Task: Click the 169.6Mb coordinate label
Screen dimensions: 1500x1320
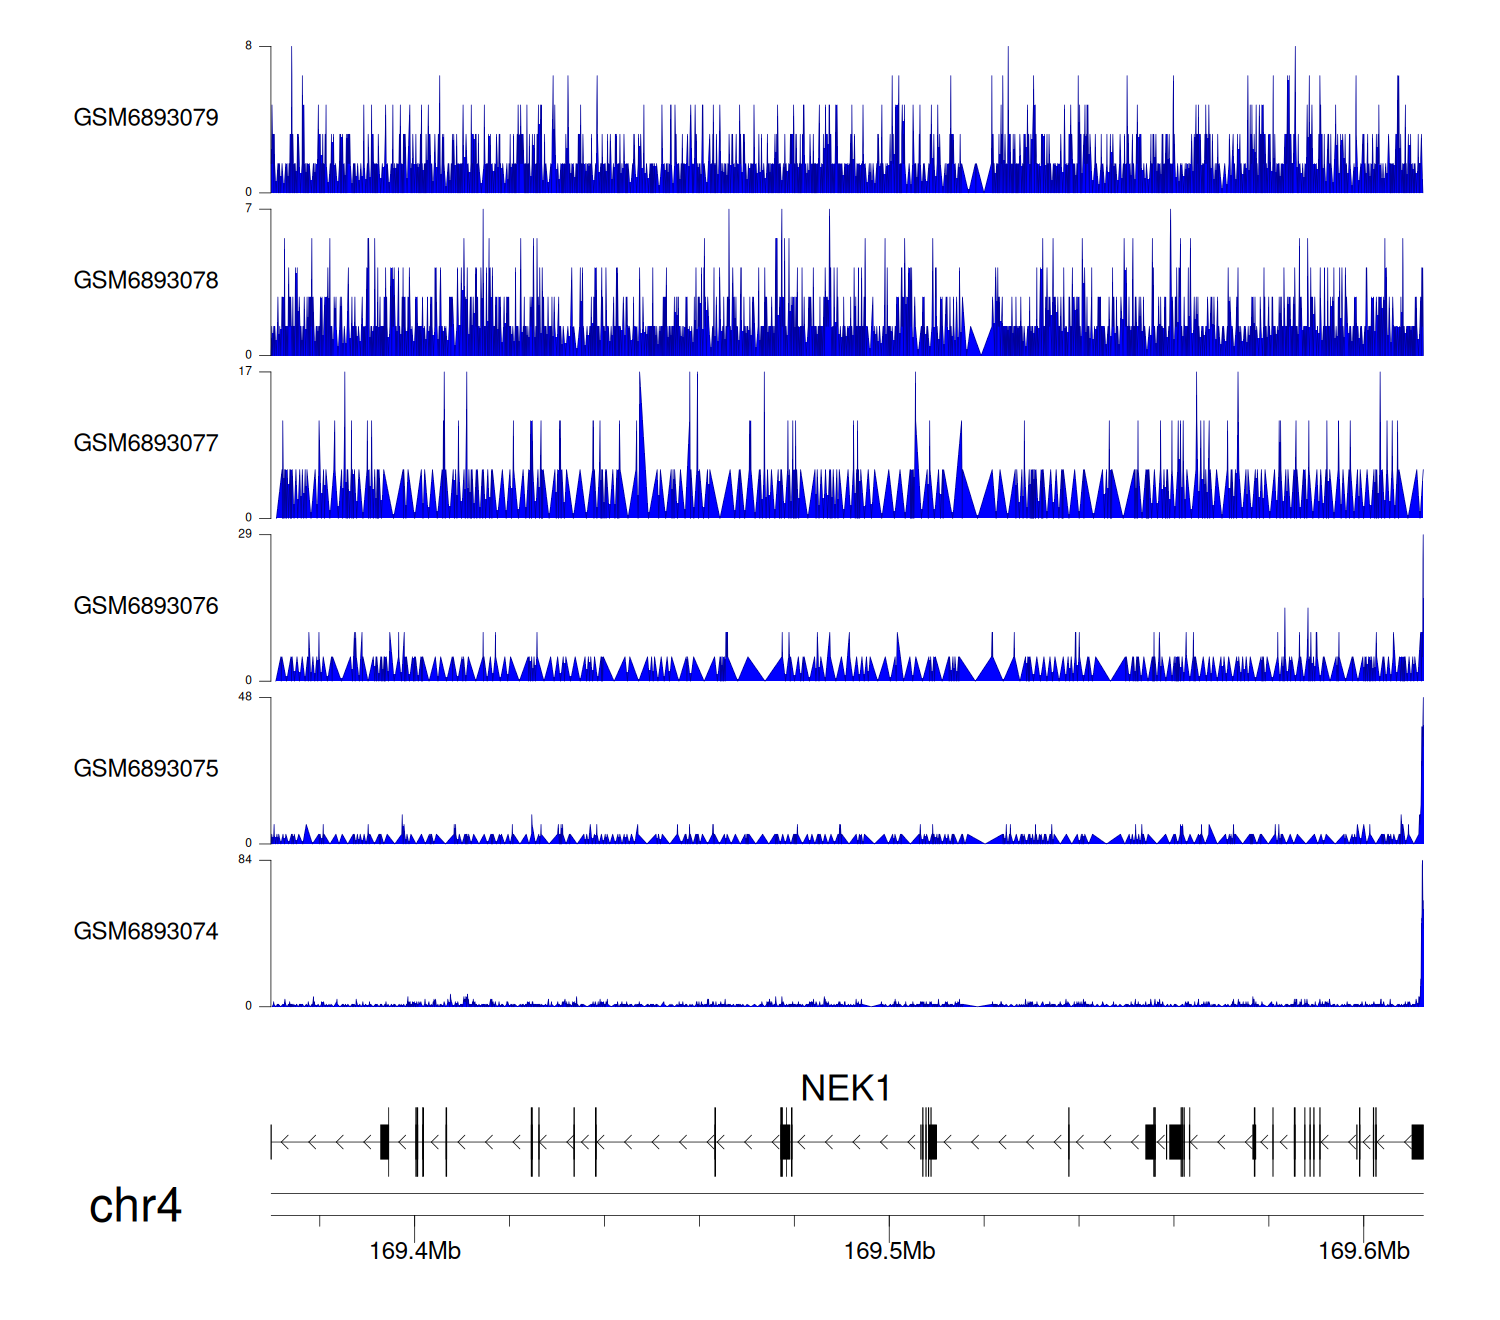Action: [1363, 1251]
